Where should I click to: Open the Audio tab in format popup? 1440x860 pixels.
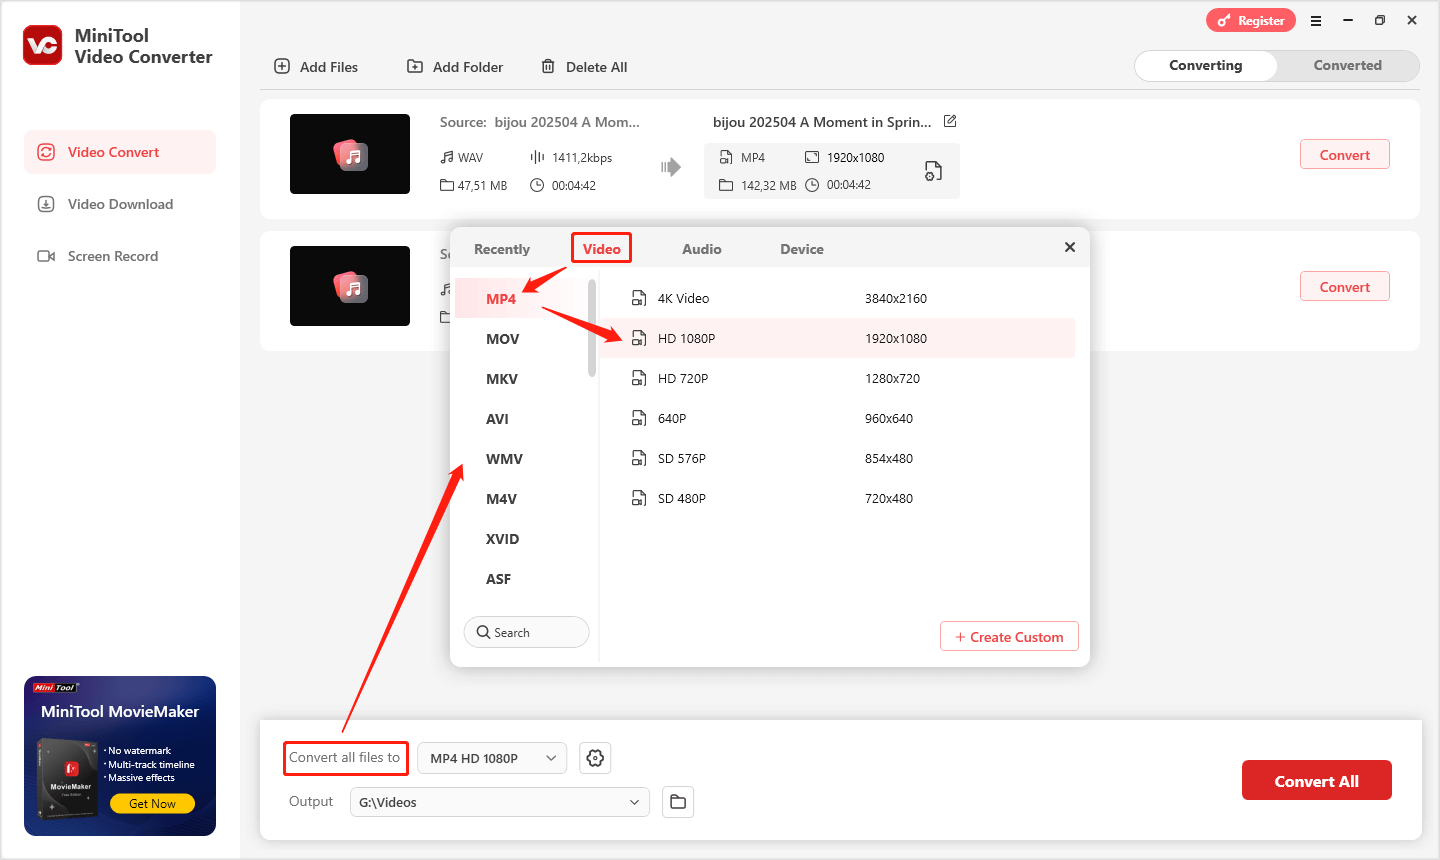pos(702,249)
